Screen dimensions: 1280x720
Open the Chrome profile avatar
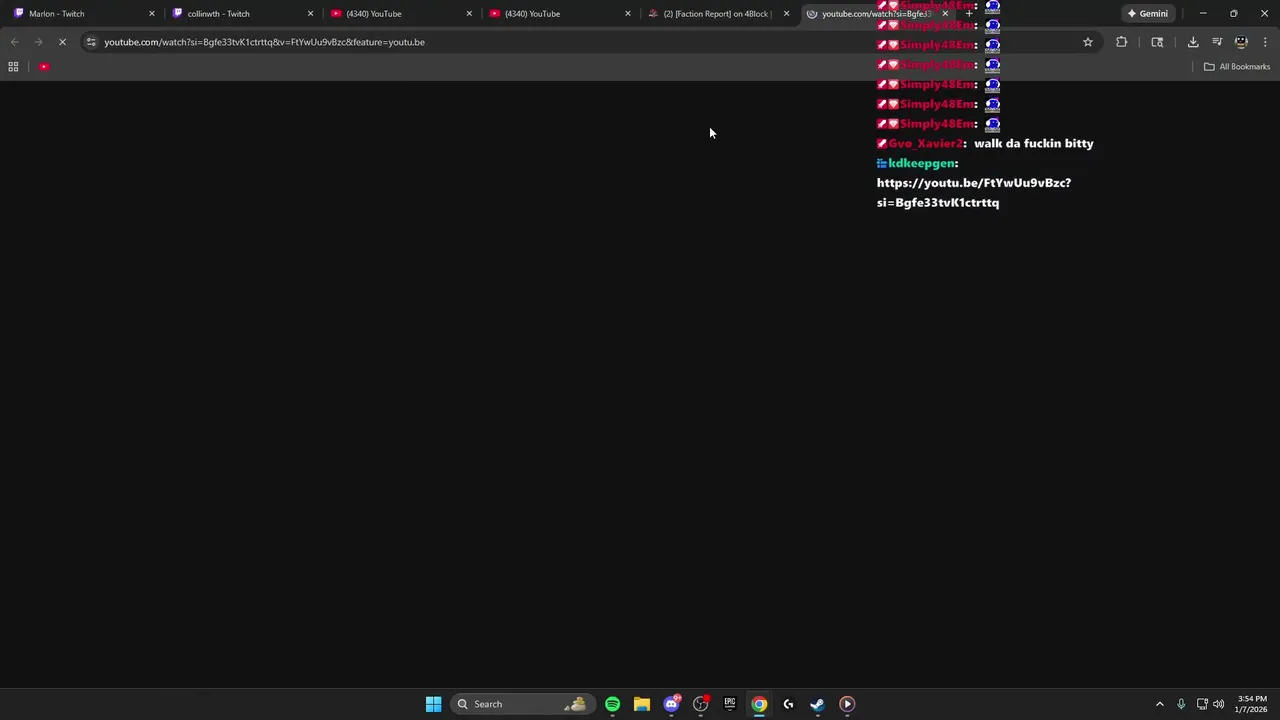click(x=1241, y=42)
